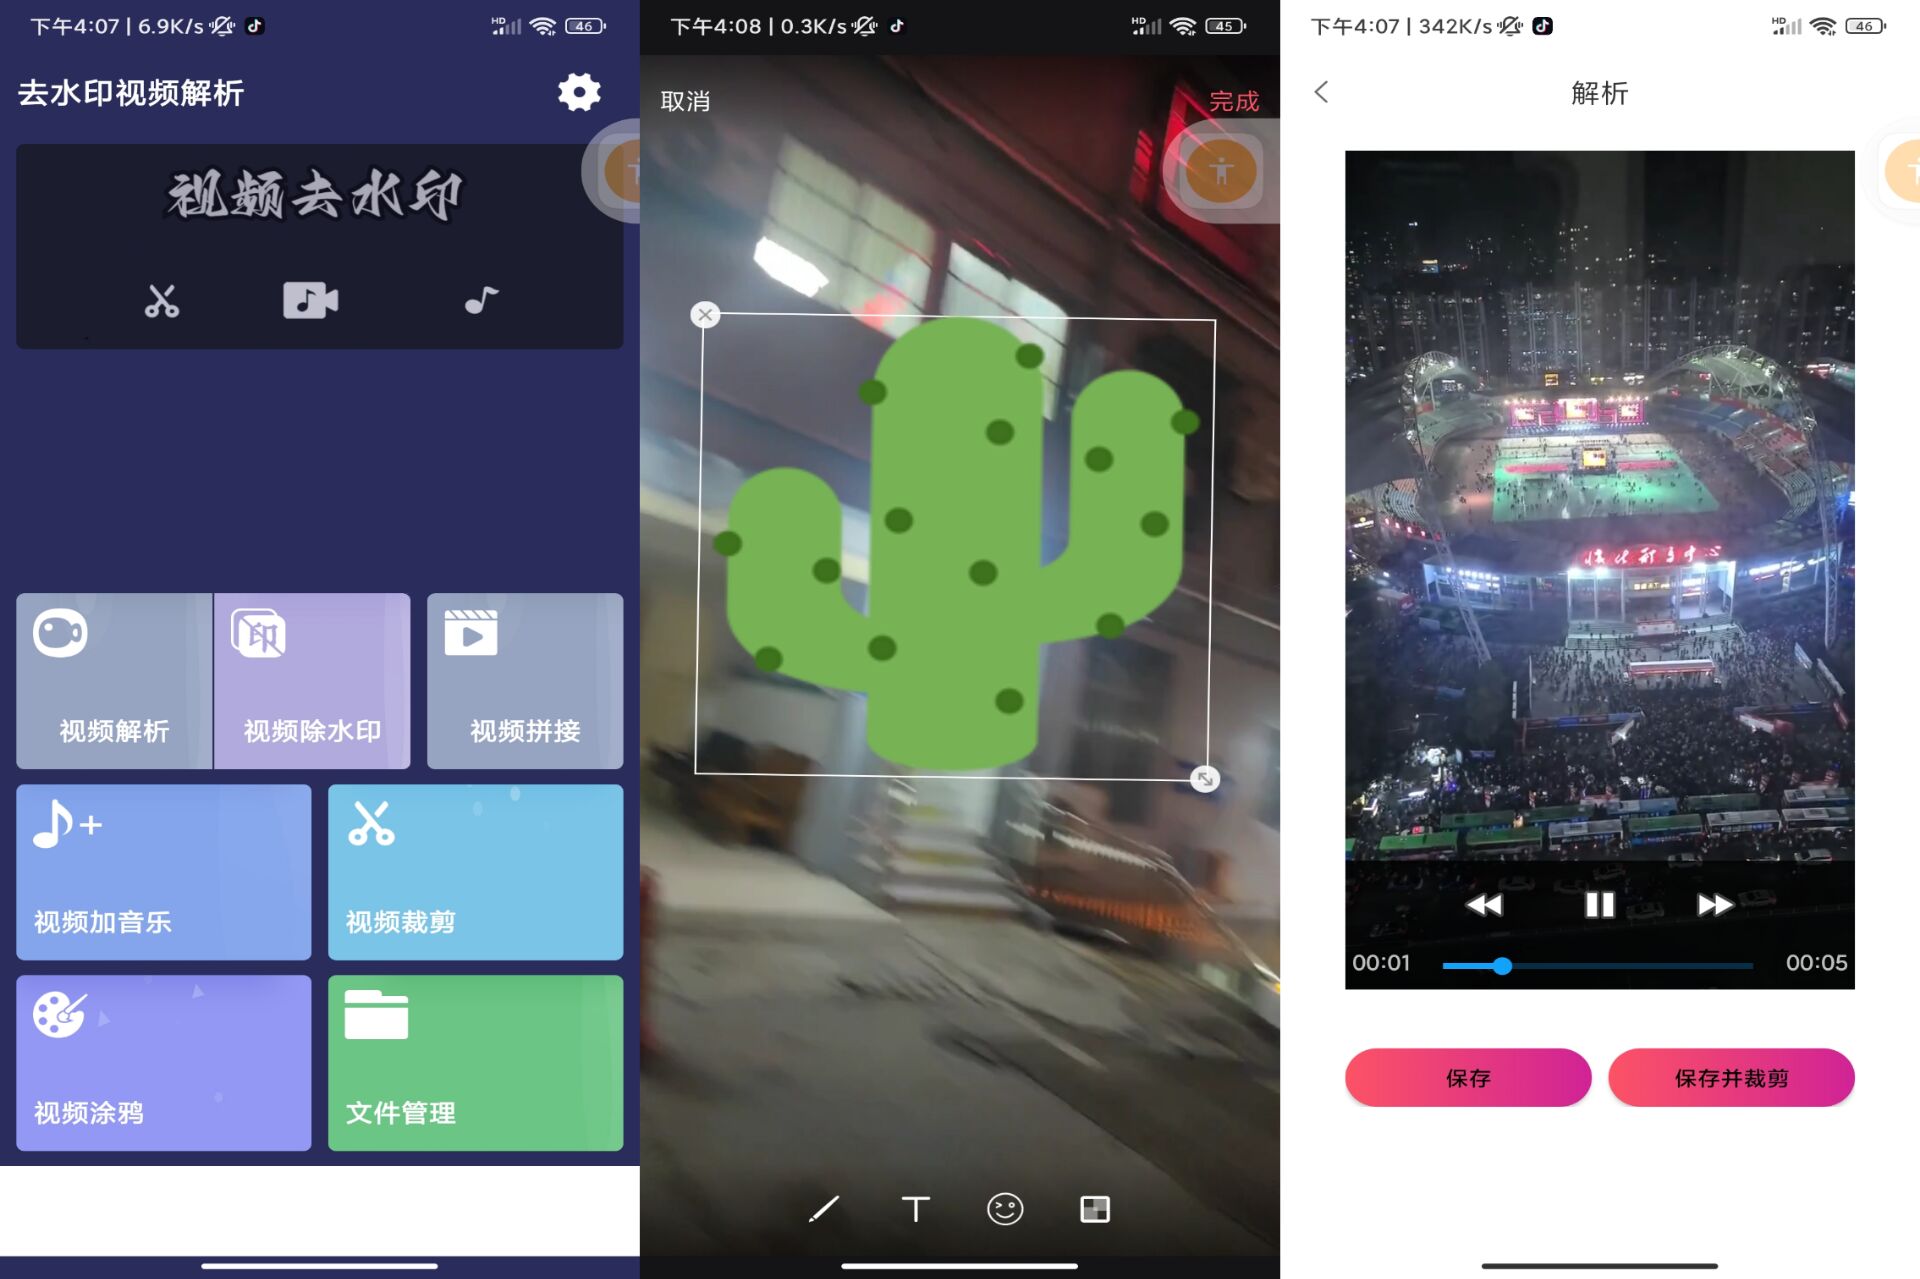The image size is (1920, 1279).
Task: View video thumbnail in 解析 panel
Action: [1597, 557]
